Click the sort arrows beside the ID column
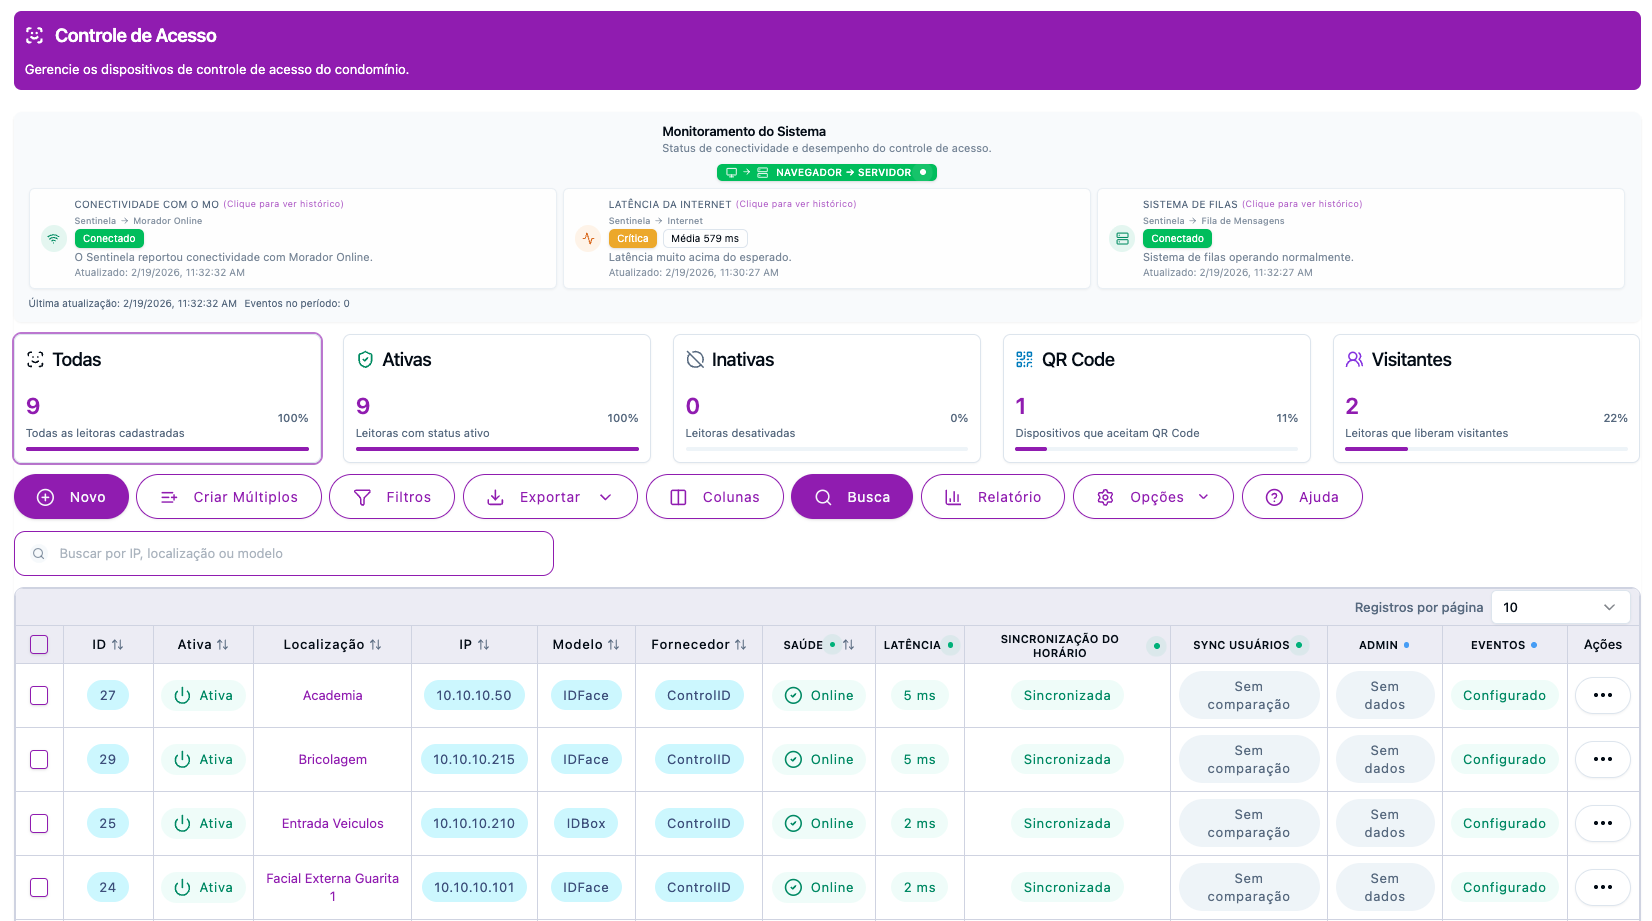The width and height of the screenshot is (1652, 921). pos(118,645)
